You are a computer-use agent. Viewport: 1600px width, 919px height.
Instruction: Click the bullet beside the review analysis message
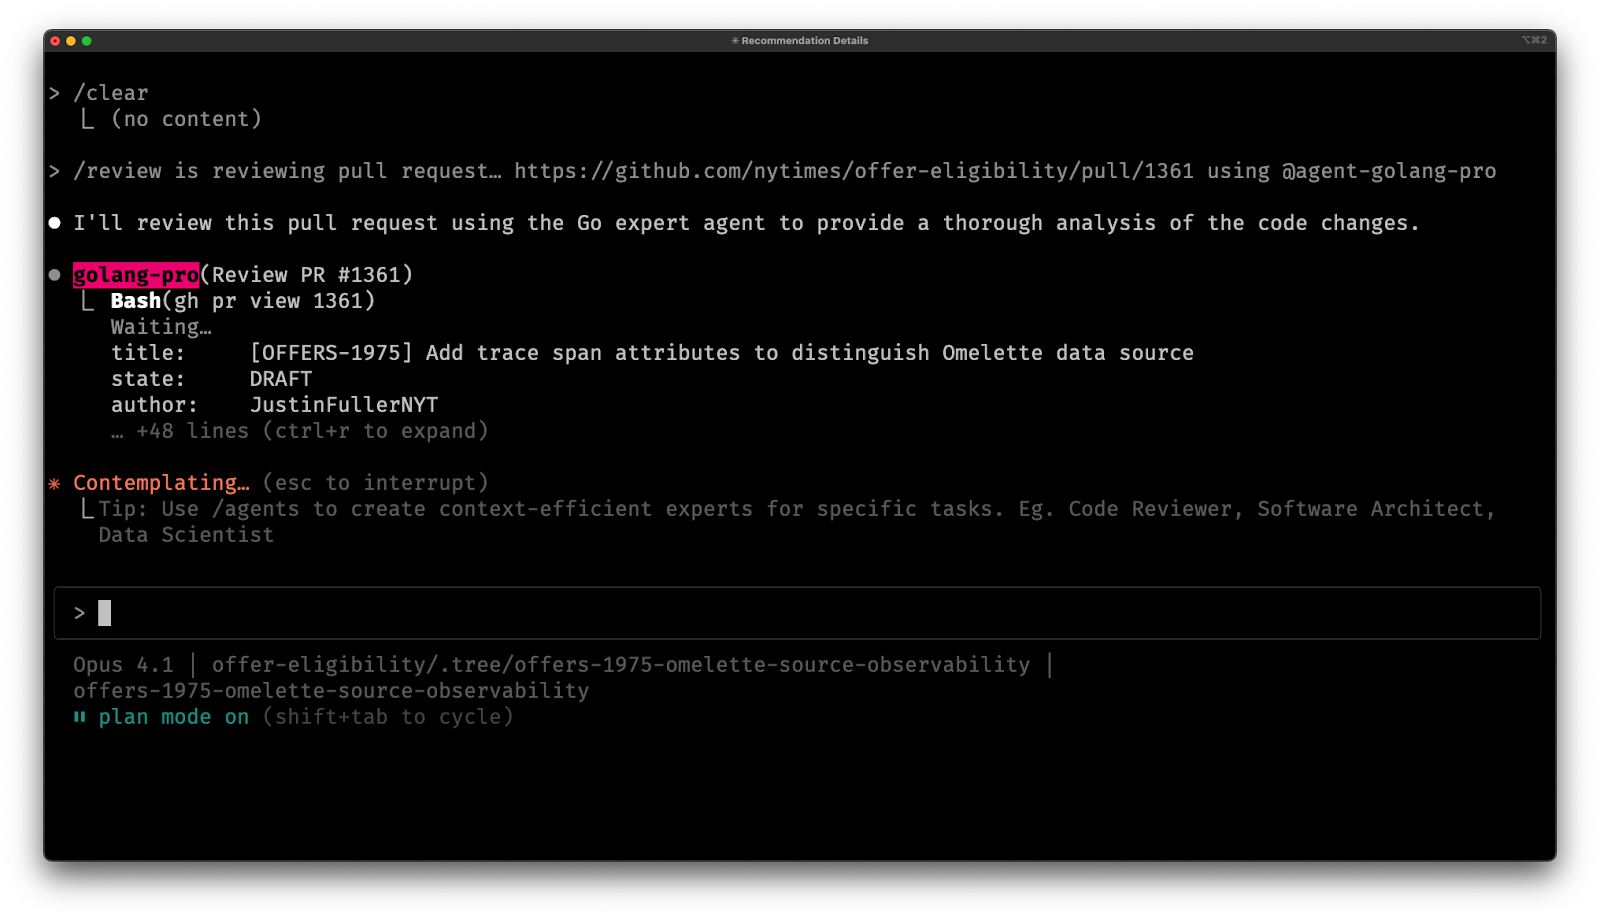point(53,222)
